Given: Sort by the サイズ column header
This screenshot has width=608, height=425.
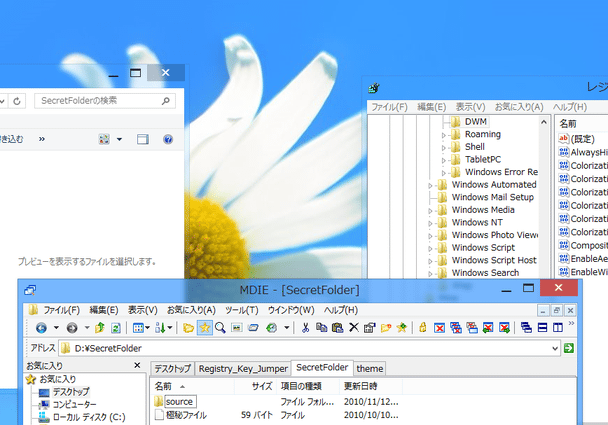Looking at the screenshot, I should point(255,386).
